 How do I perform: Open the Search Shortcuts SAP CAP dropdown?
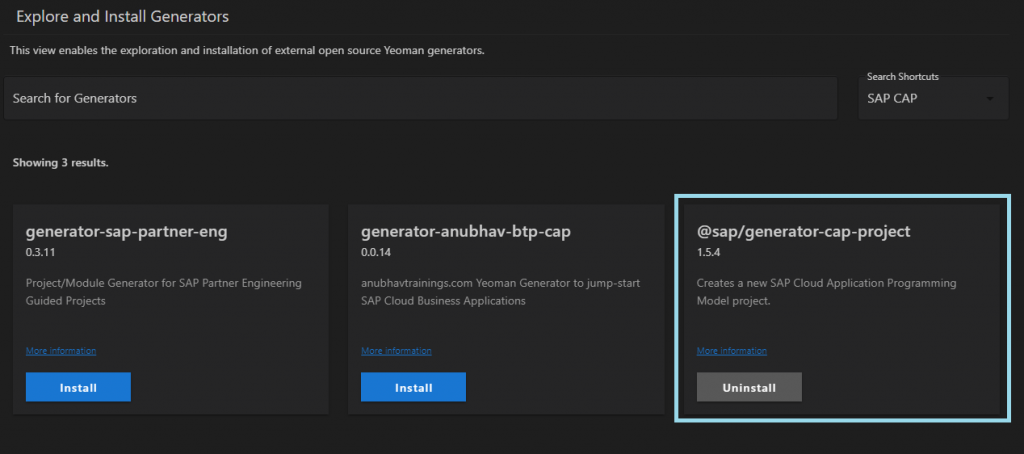click(933, 99)
